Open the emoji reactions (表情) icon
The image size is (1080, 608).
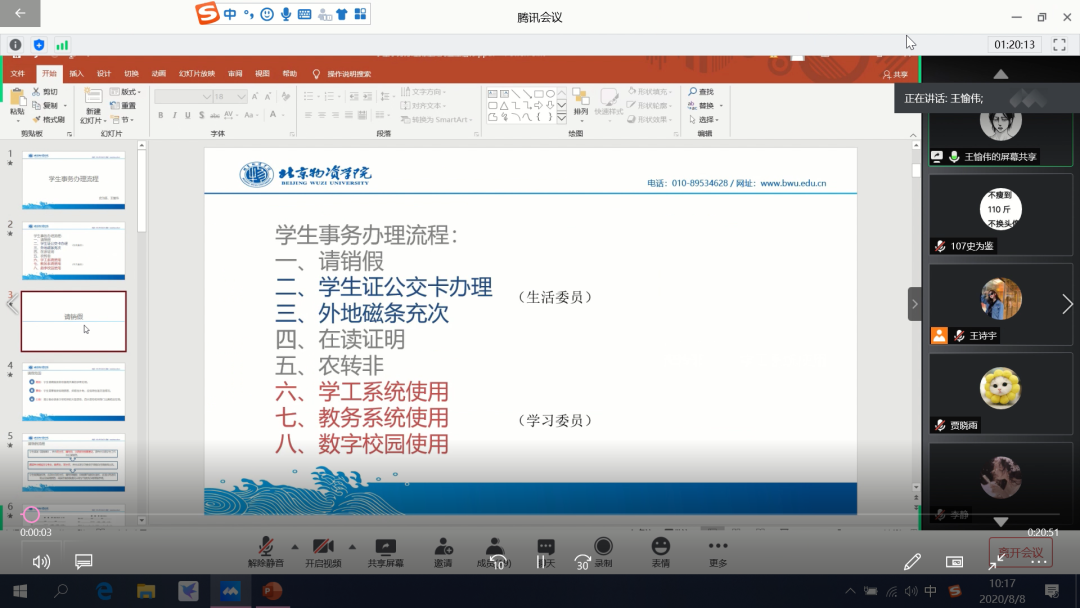[x=660, y=551]
